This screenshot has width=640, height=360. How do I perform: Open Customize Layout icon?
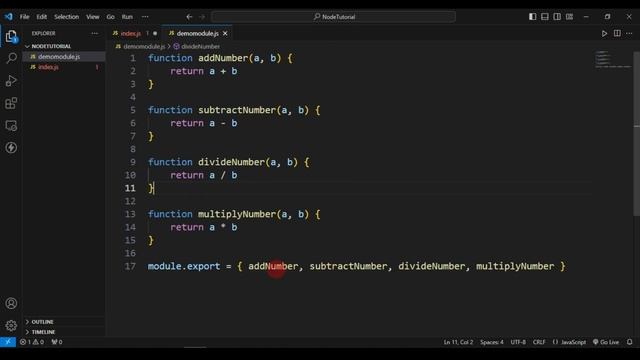[569, 17]
